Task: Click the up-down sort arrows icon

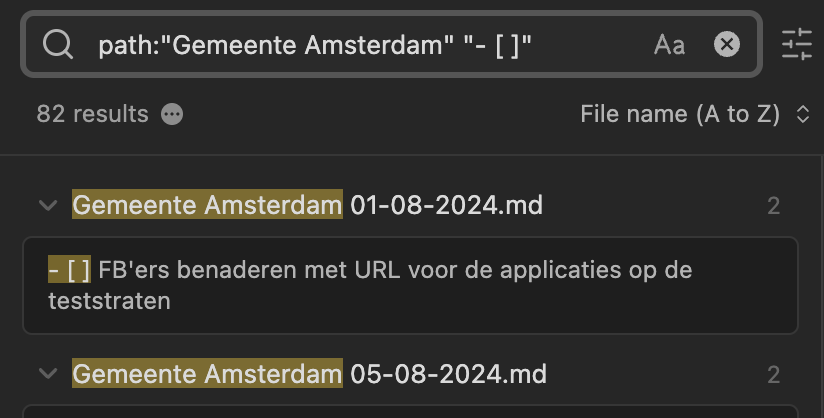Action: pos(802,114)
